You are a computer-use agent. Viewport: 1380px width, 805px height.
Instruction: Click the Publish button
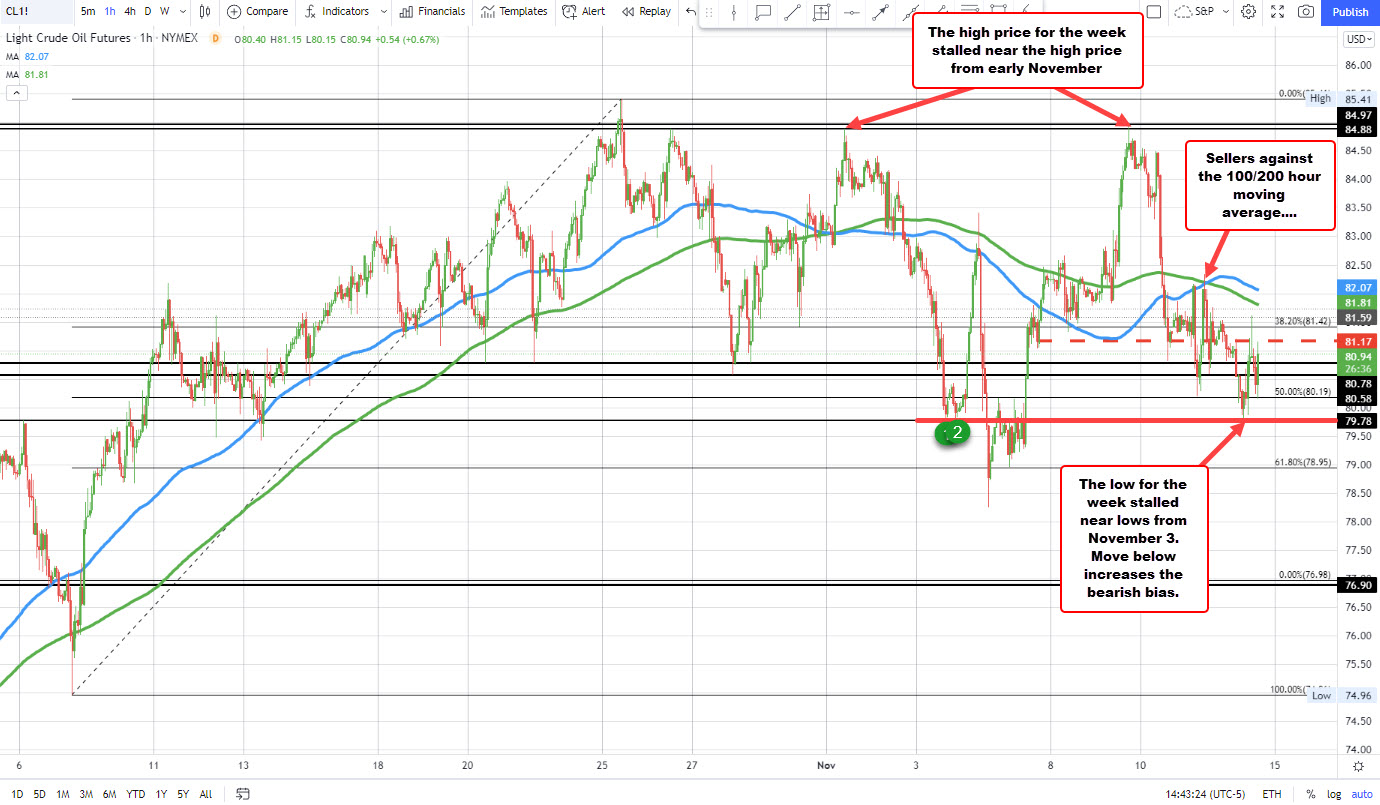pyautogui.click(x=1351, y=12)
